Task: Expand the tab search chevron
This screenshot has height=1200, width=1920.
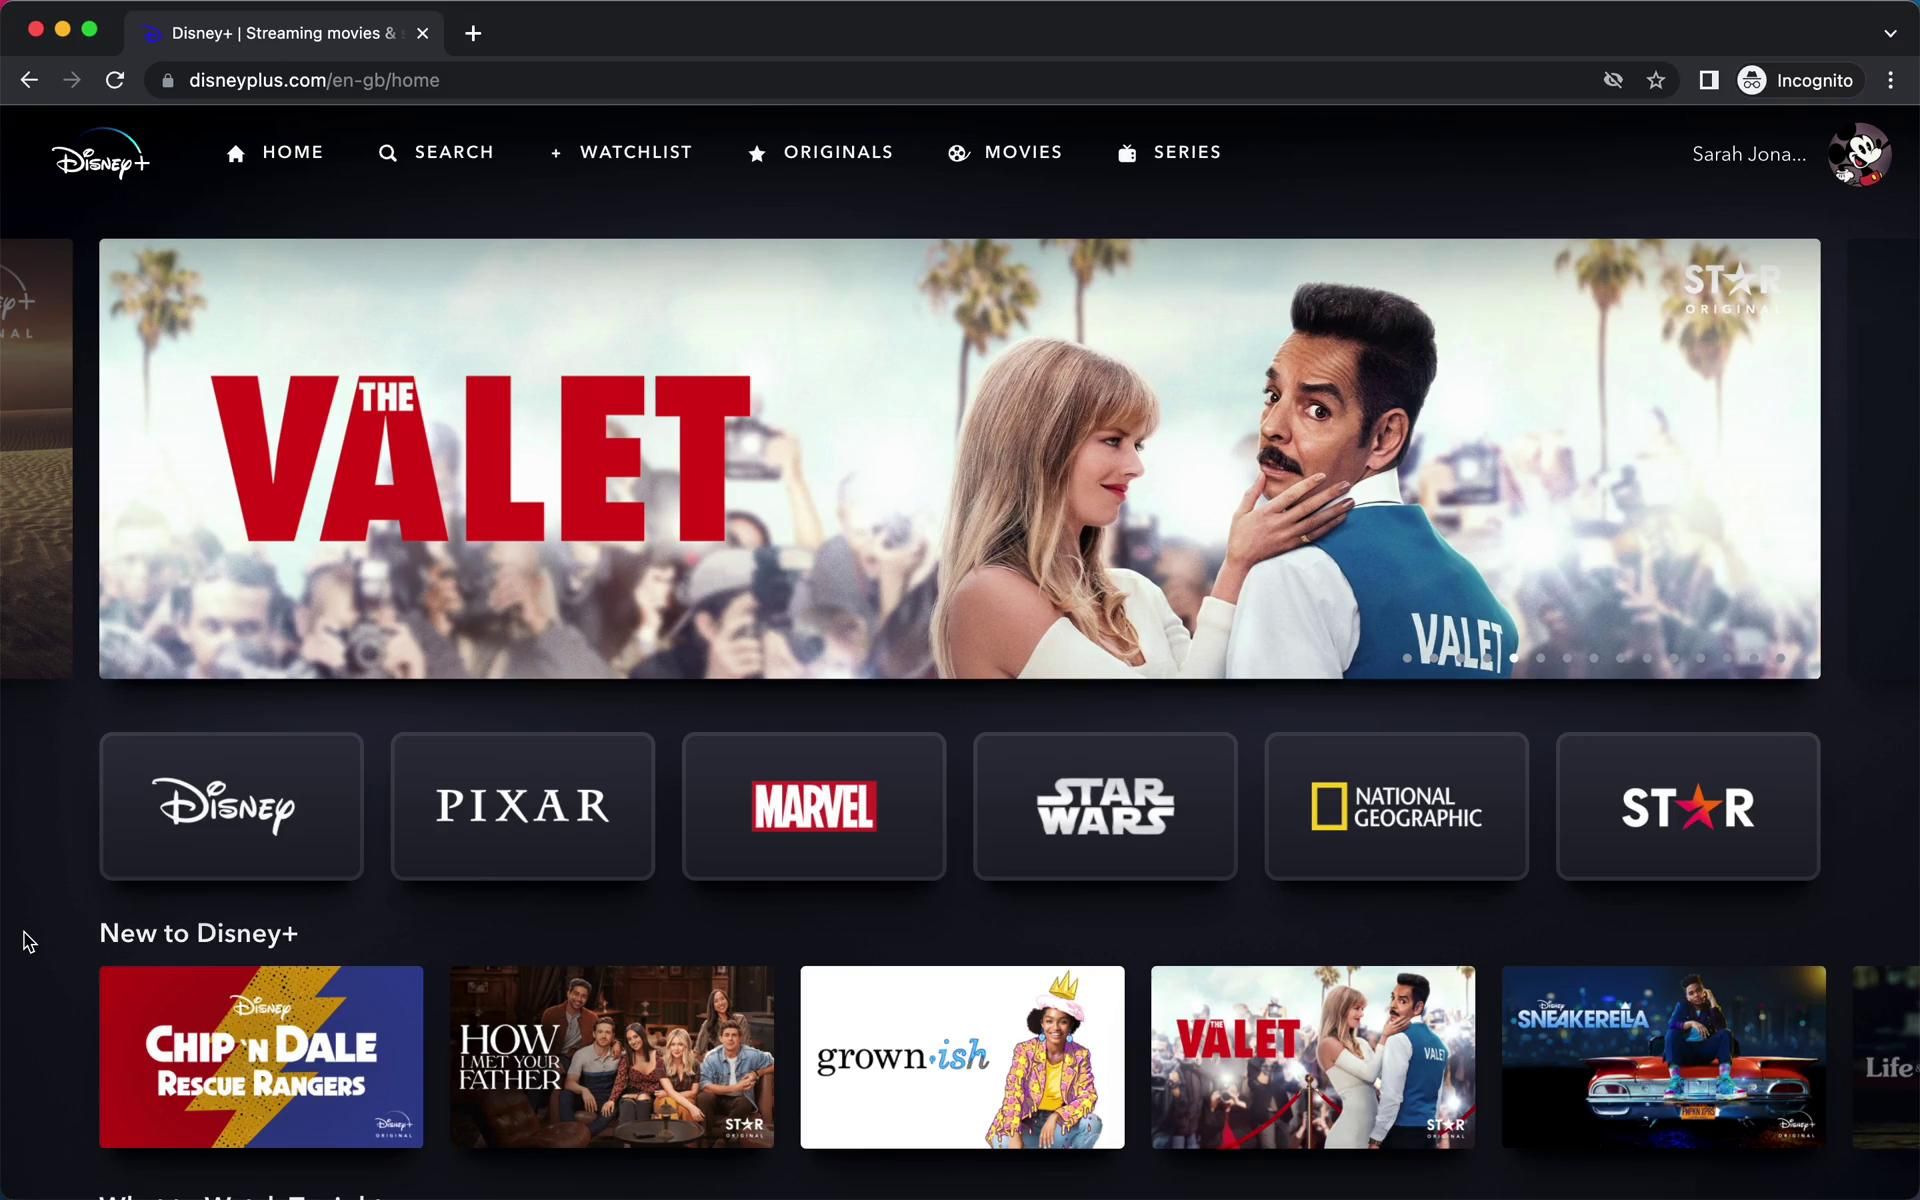Action: pos(1890,33)
